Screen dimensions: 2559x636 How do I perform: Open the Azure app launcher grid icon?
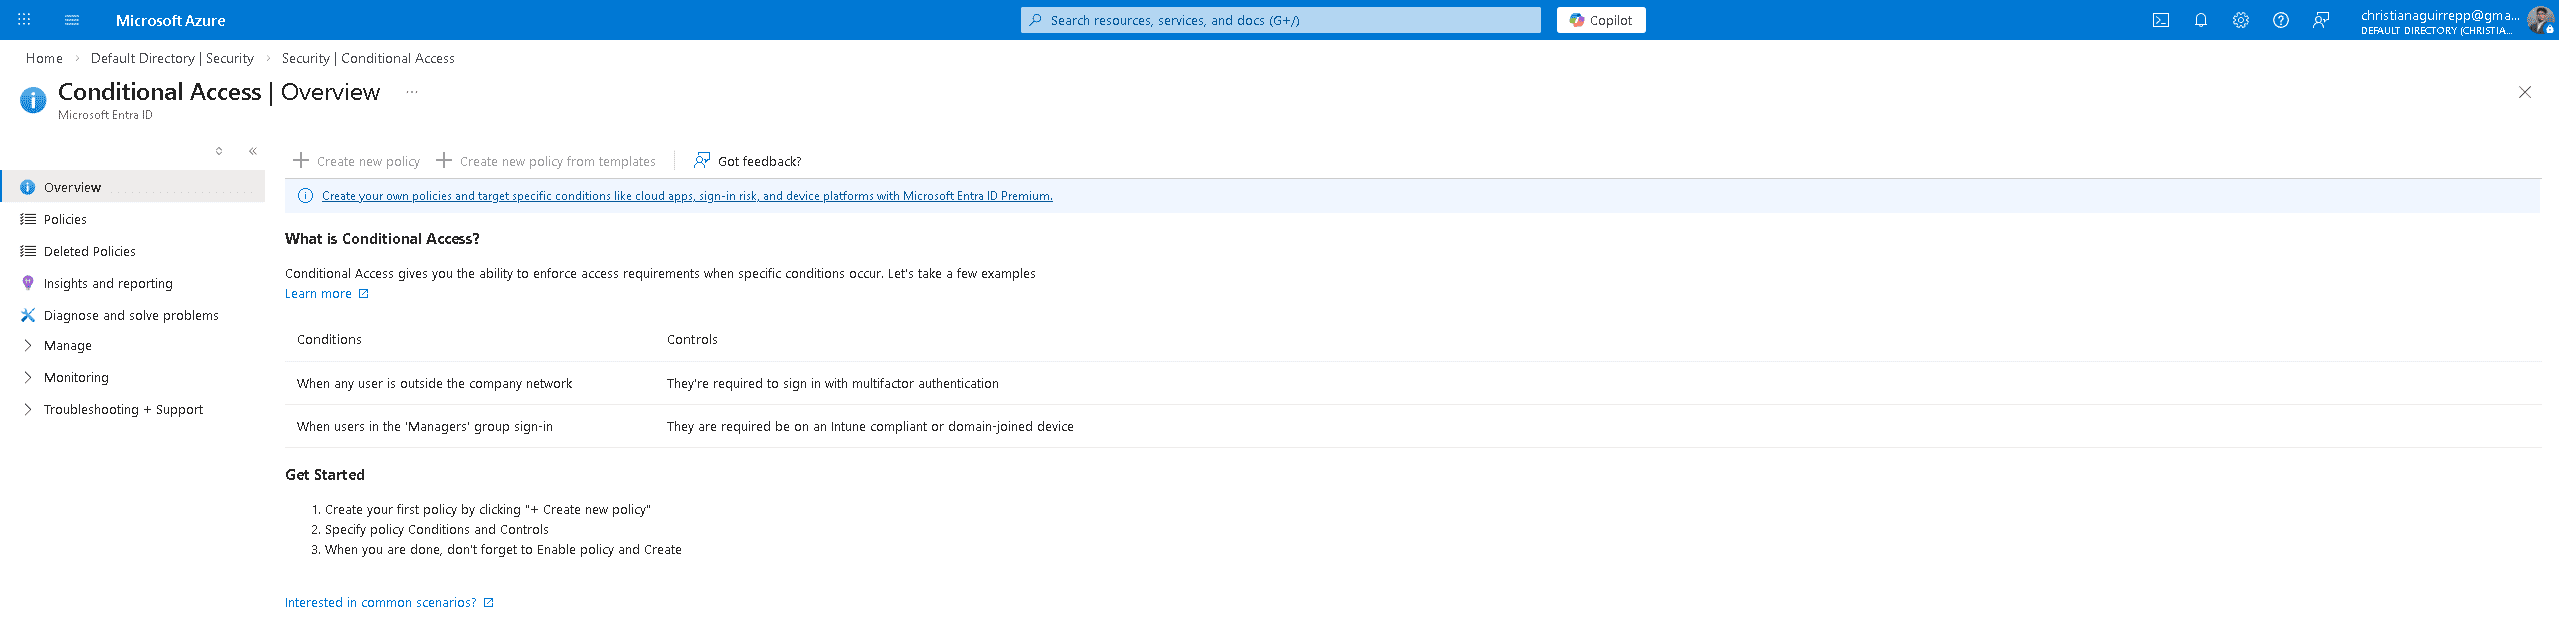coord(24,20)
